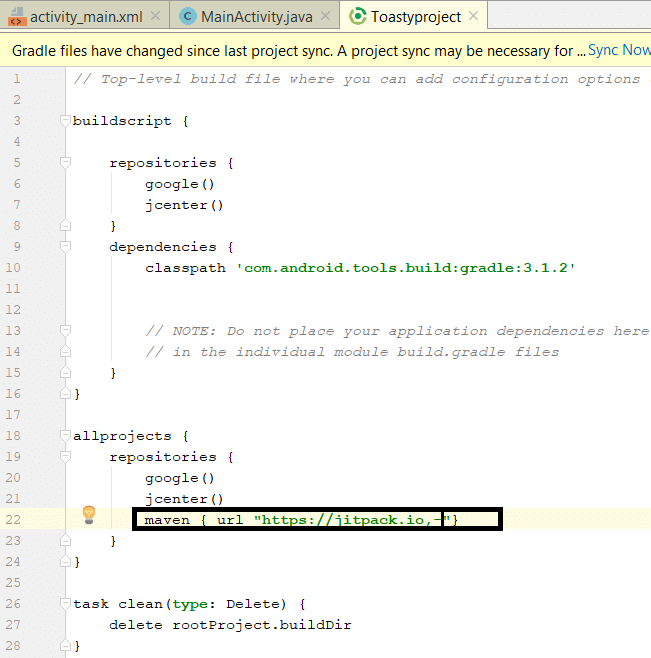This screenshot has height=658, width=651.
Task: Click fold end marker on line 15
Action: [65, 372]
